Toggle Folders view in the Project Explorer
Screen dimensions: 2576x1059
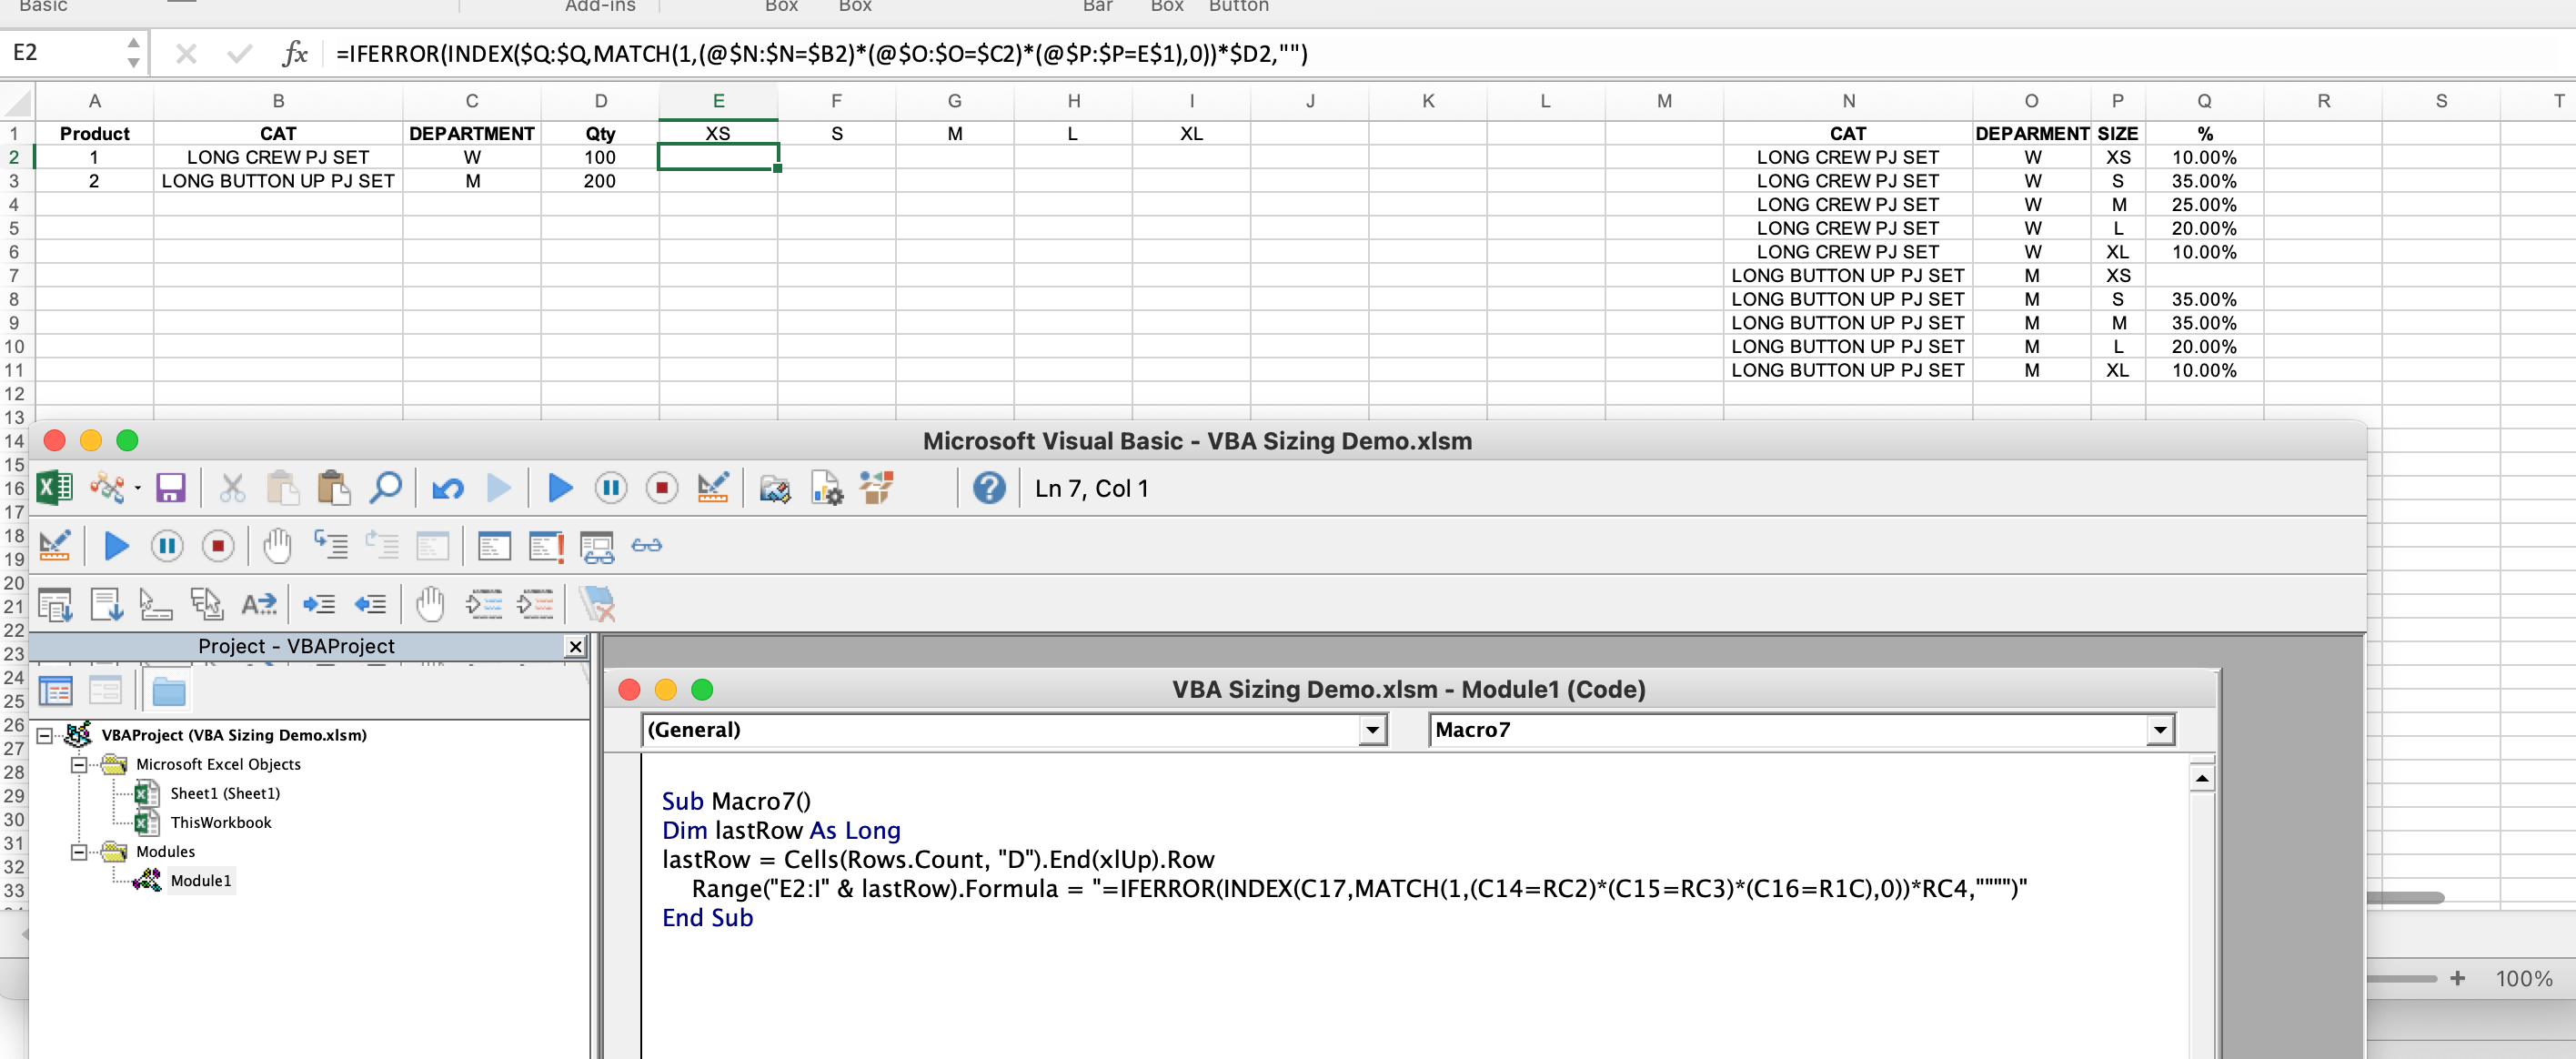point(168,690)
